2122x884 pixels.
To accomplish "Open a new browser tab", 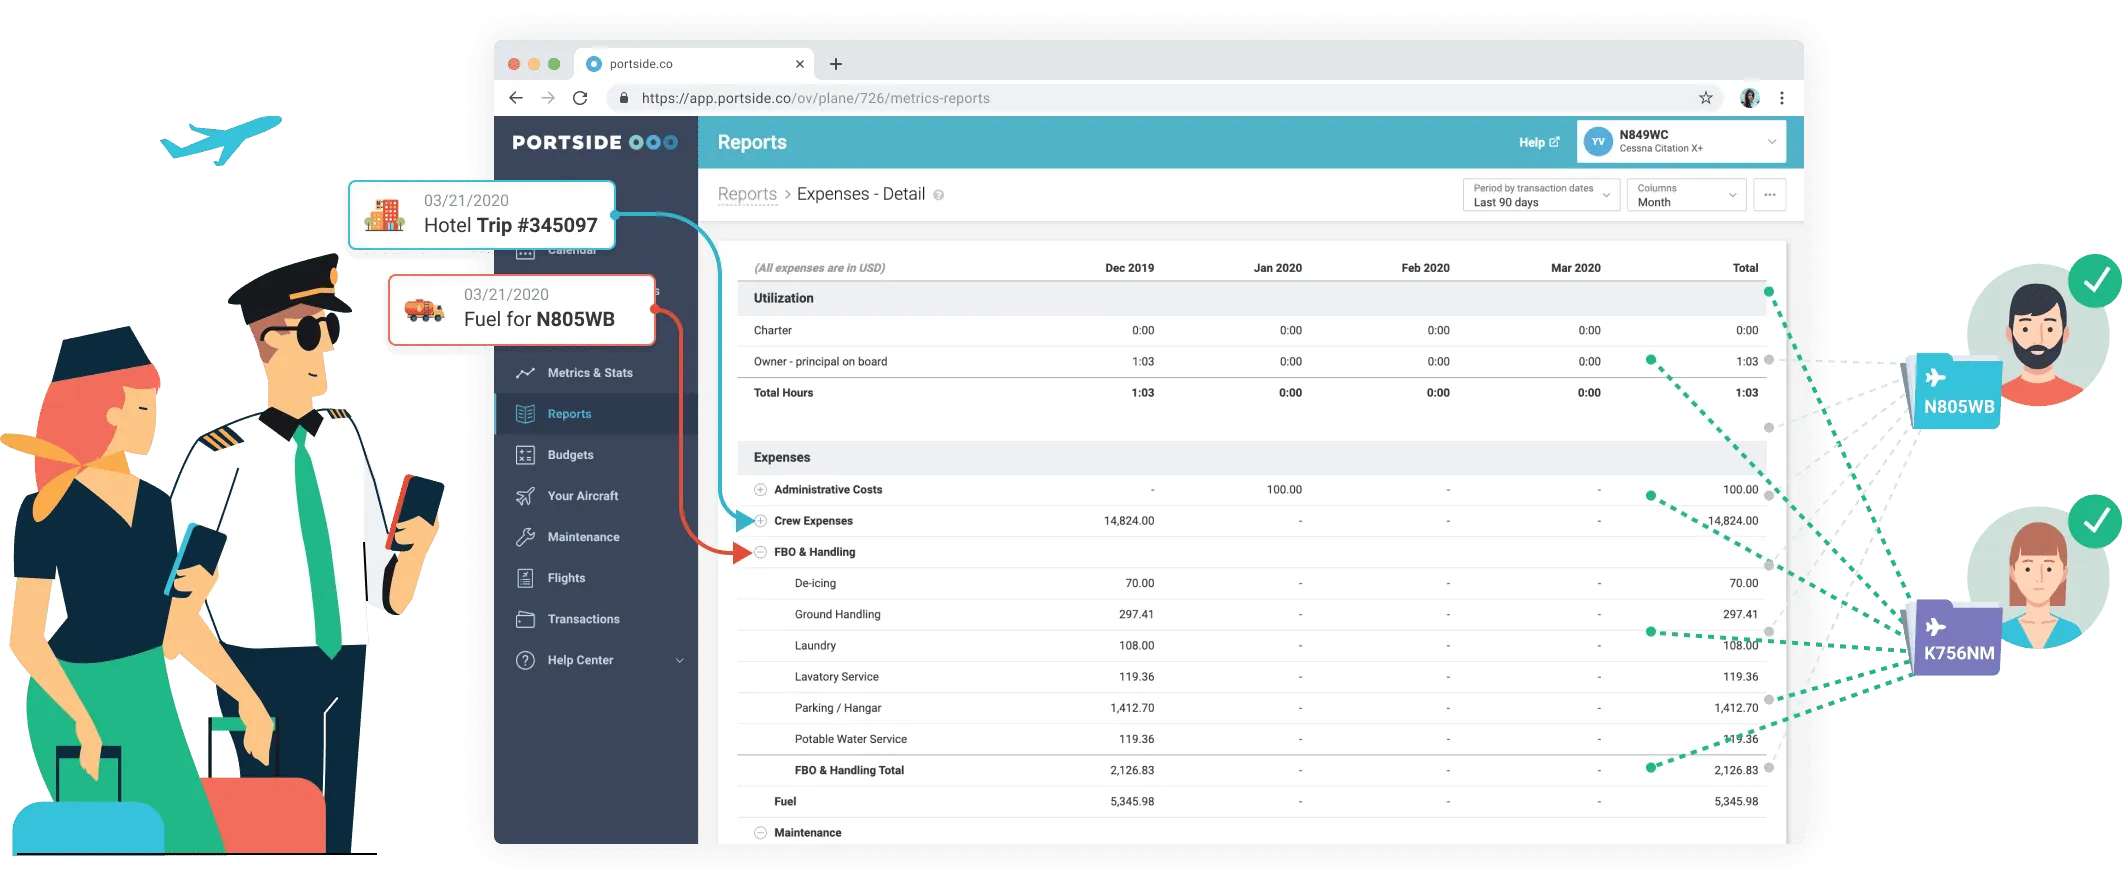I will pyautogui.click(x=836, y=64).
